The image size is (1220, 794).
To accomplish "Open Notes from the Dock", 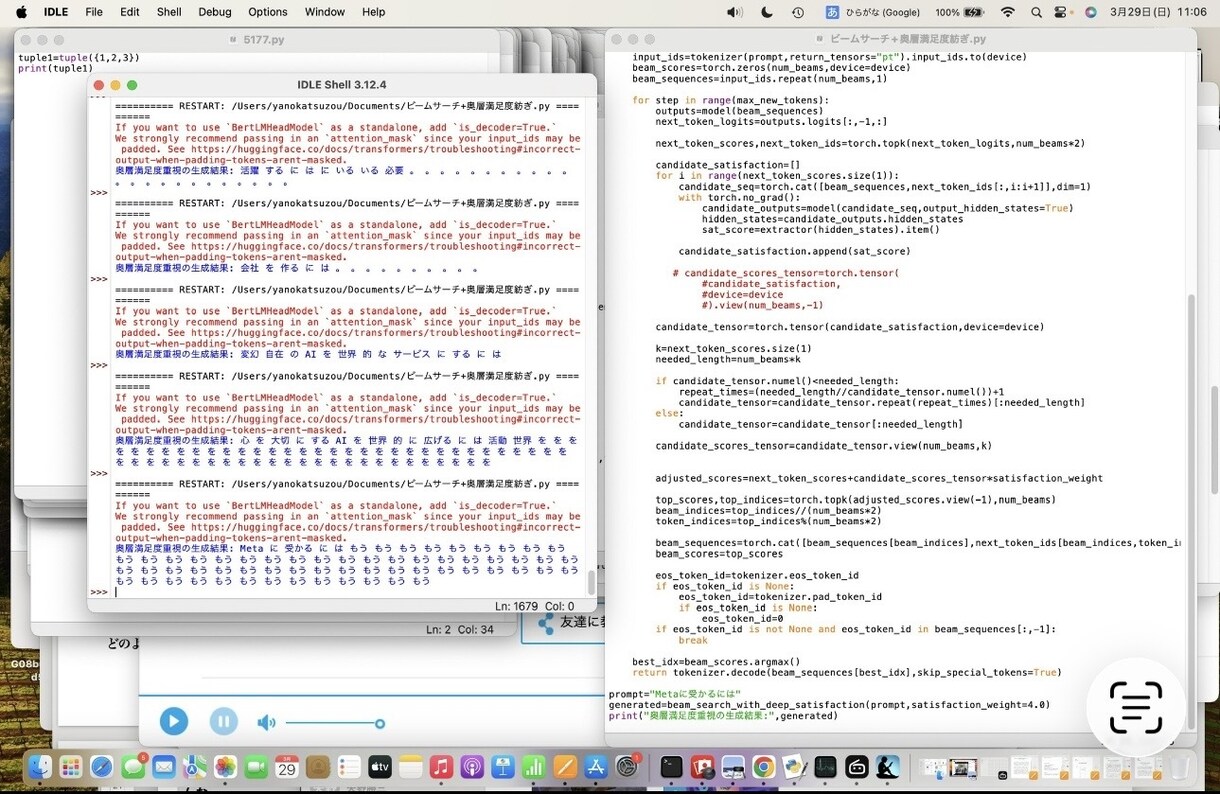I will pyautogui.click(x=411, y=767).
